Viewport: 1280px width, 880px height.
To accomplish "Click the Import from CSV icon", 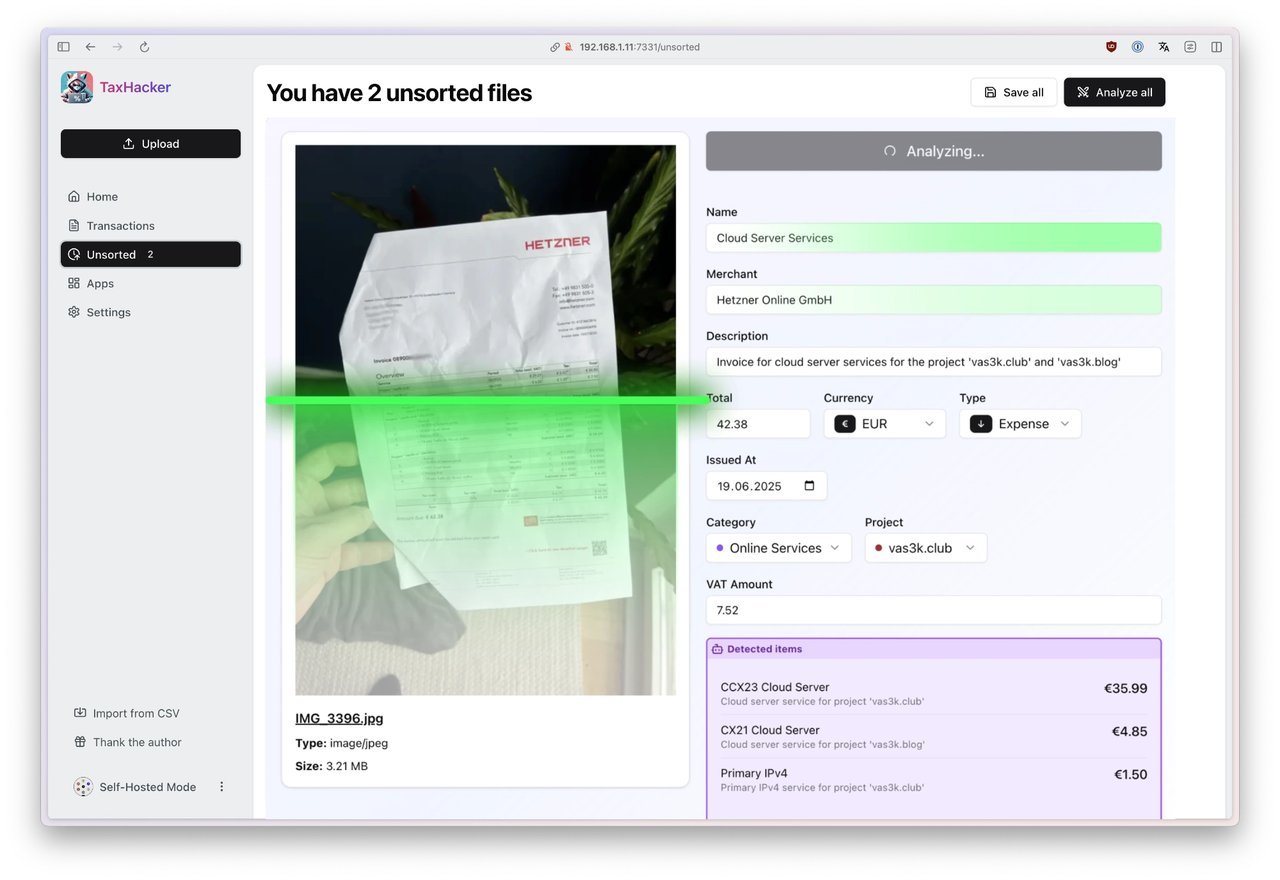I will point(80,712).
